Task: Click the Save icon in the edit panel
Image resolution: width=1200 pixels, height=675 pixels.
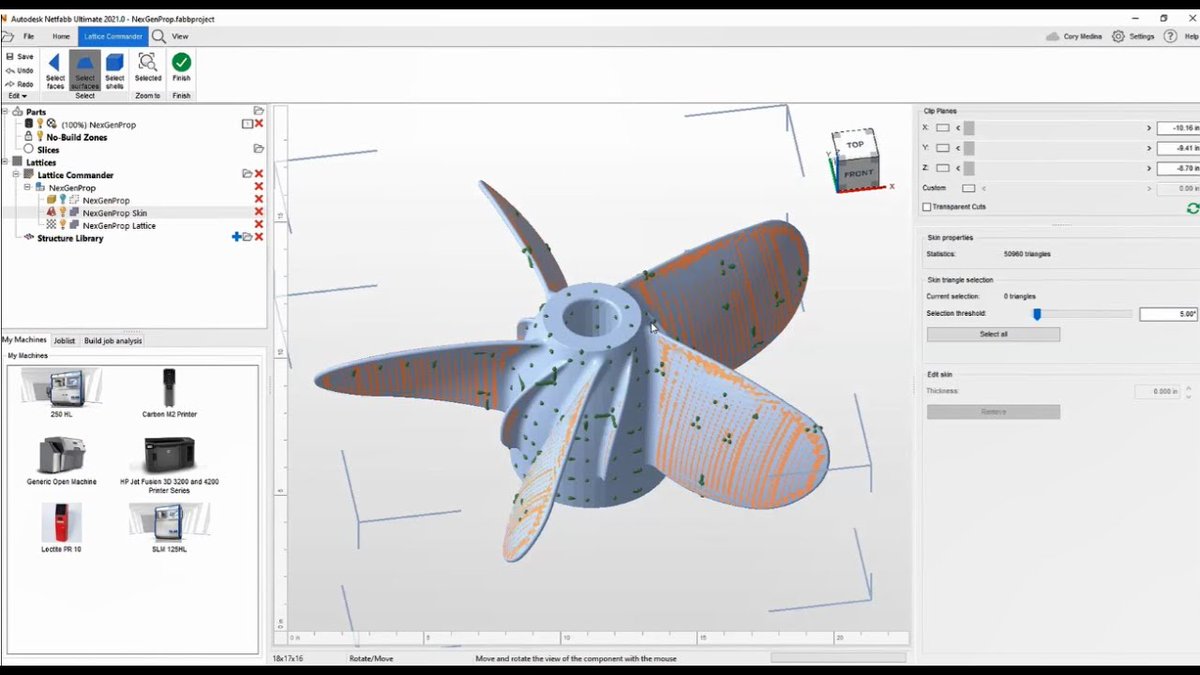Action: coord(19,56)
